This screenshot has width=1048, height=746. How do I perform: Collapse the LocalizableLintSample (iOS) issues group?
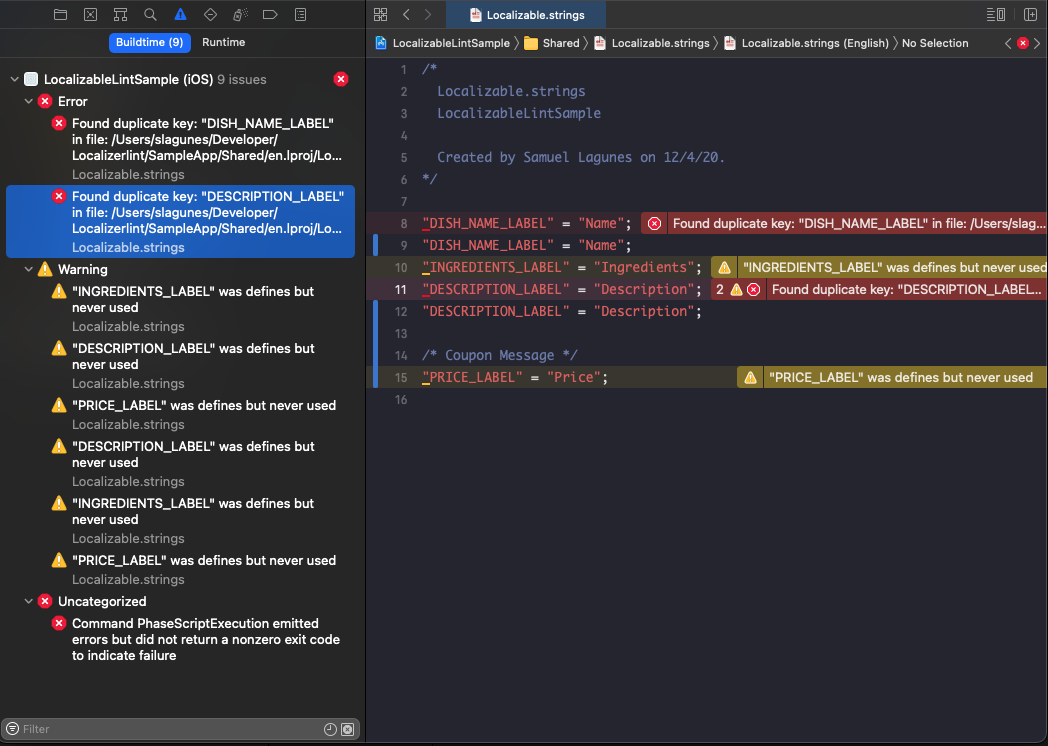click(14, 79)
